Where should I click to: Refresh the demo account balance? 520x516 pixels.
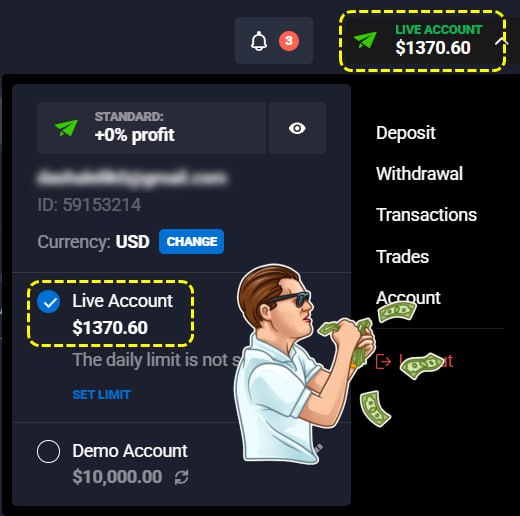point(181,477)
